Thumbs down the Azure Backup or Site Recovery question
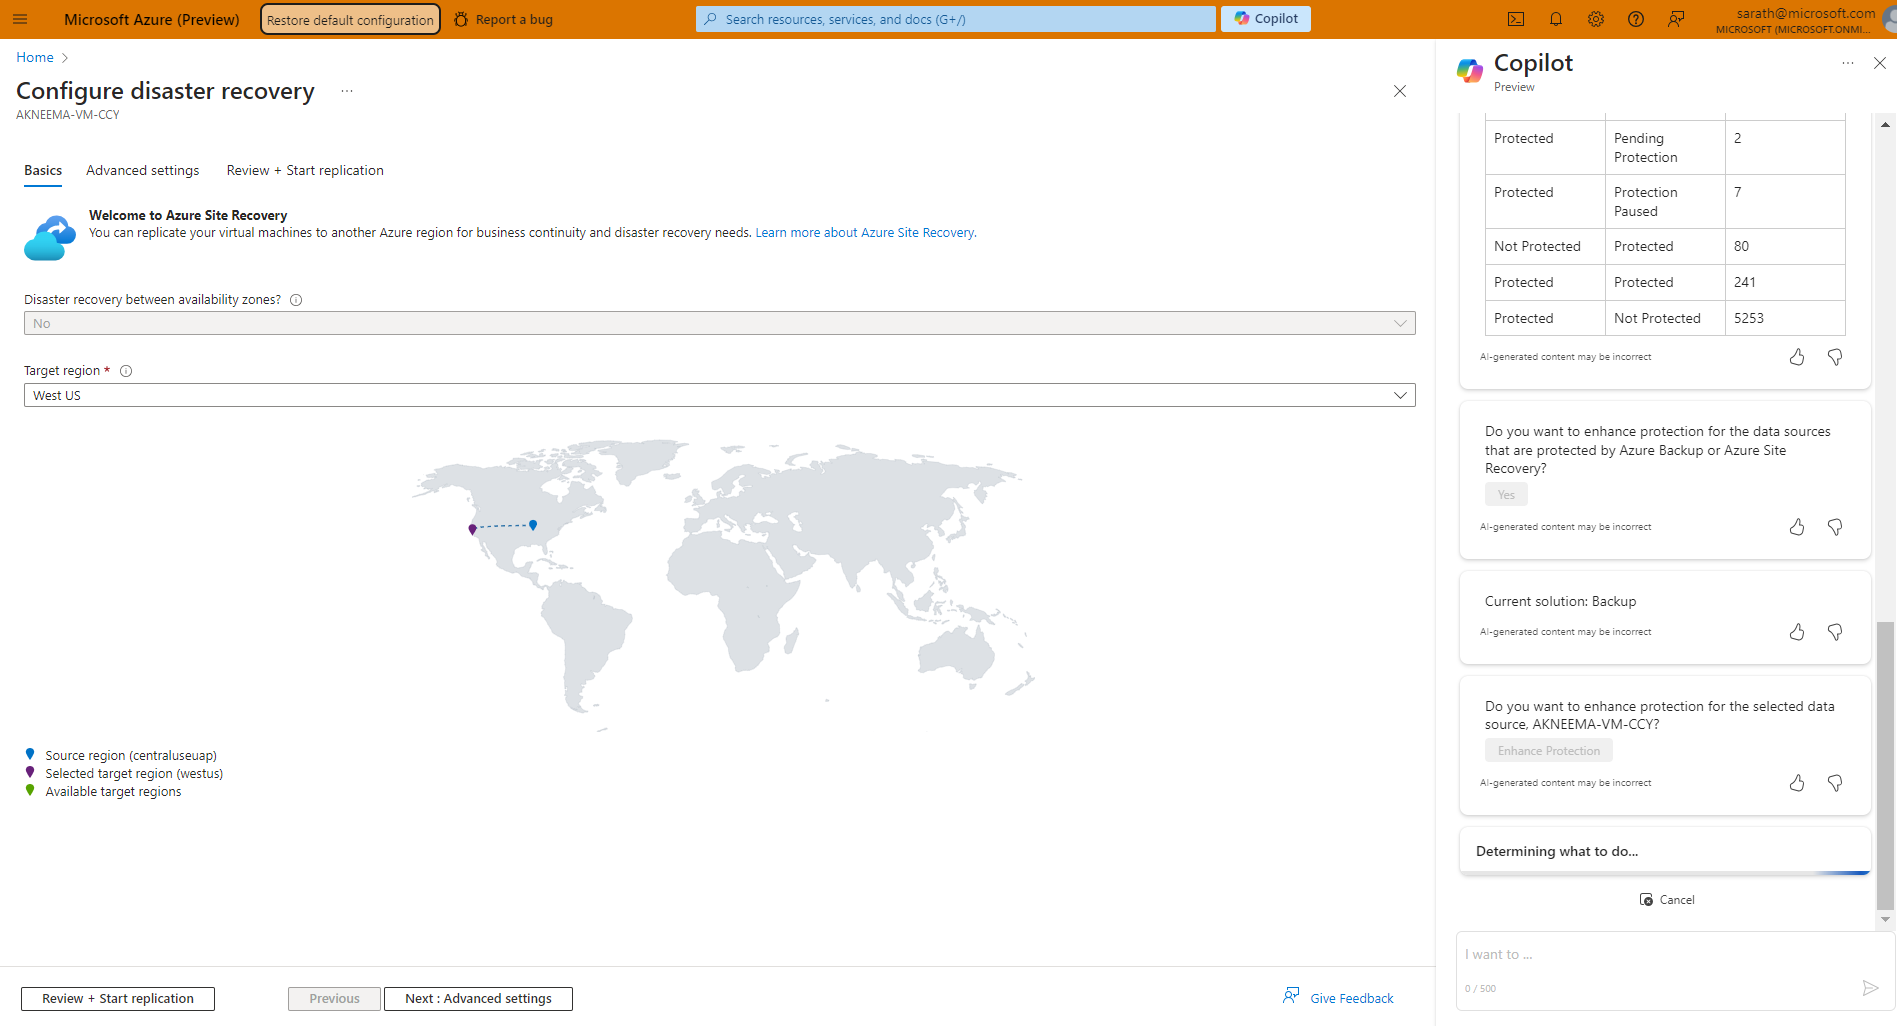 (1835, 527)
